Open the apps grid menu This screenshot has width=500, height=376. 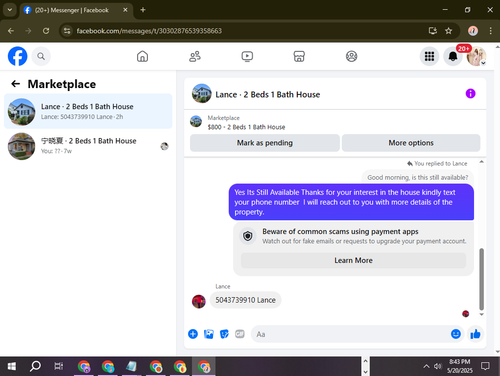click(x=429, y=56)
